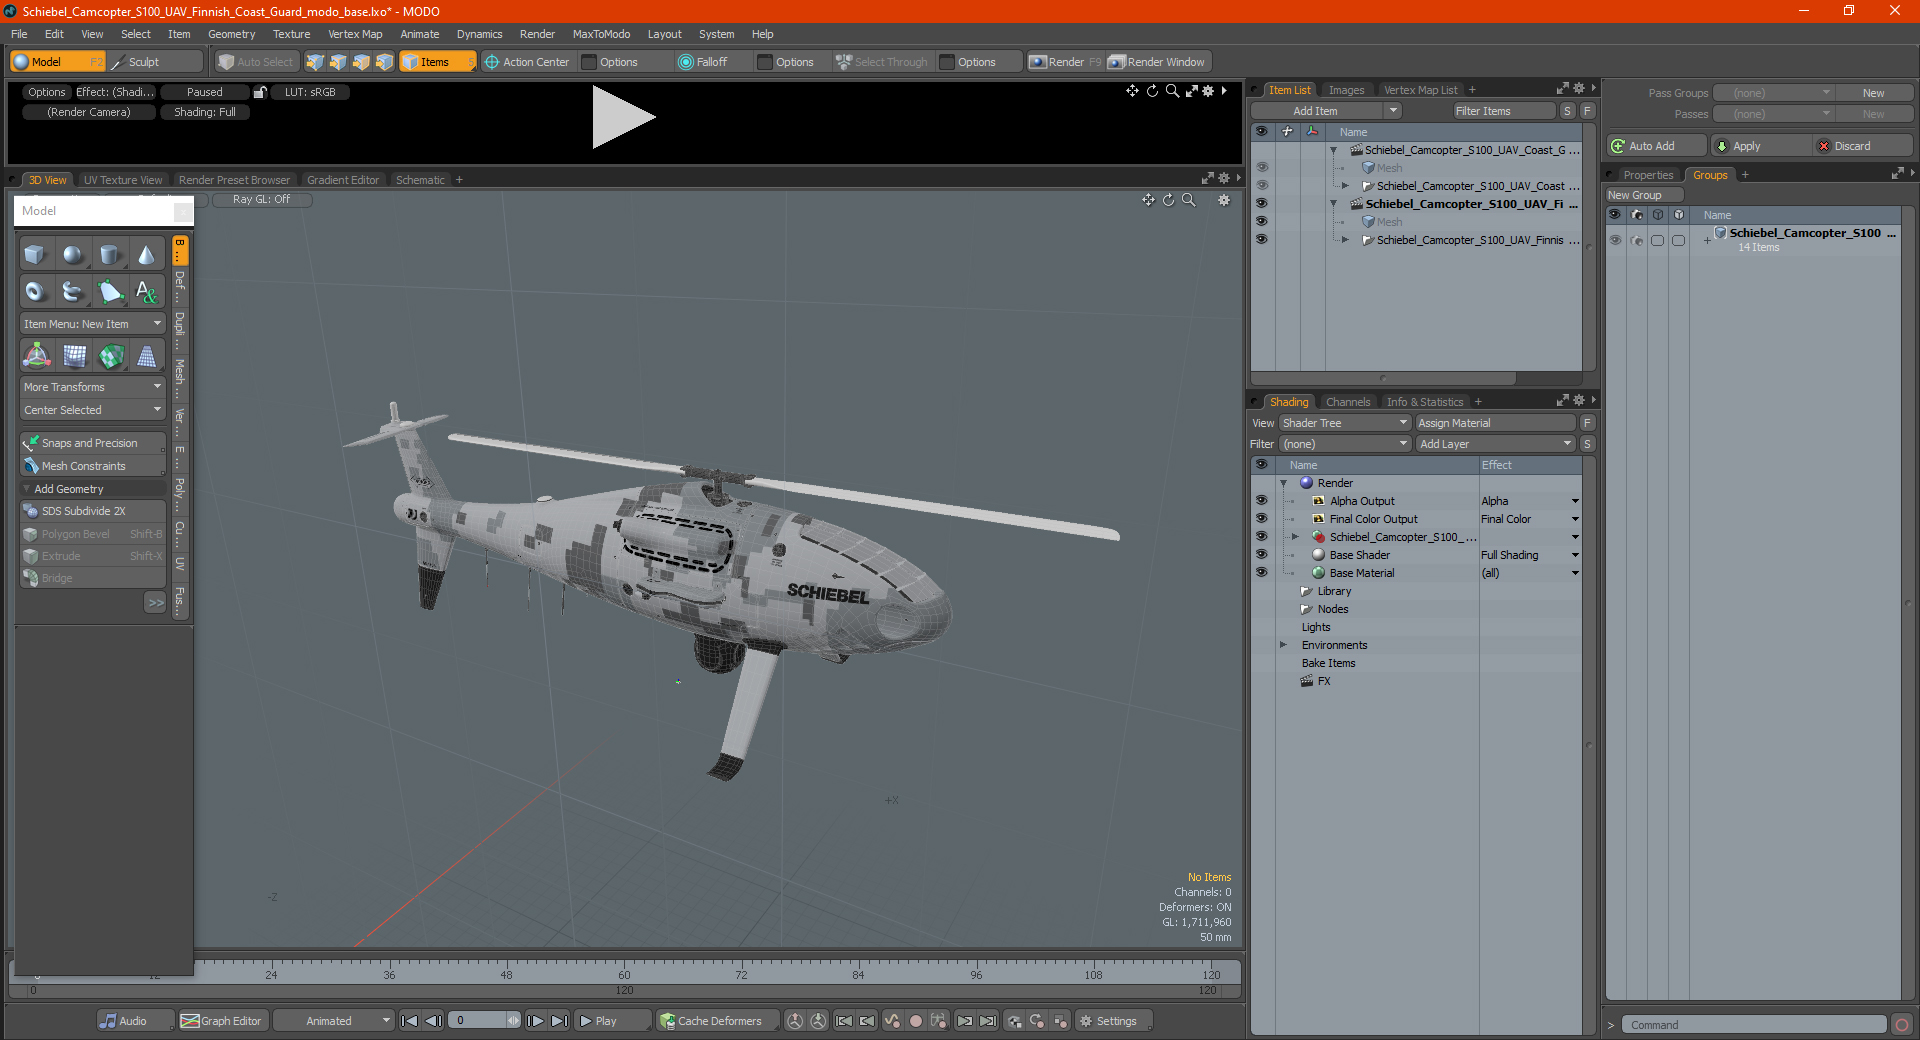
Task: Select the cone primitive tool
Action: click(147, 255)
